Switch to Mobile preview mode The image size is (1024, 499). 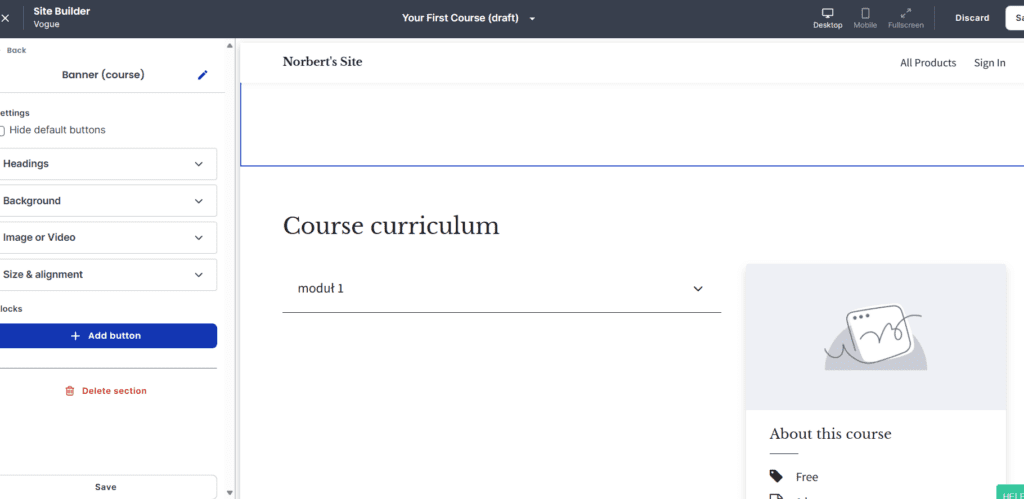(x=865, y=18)
